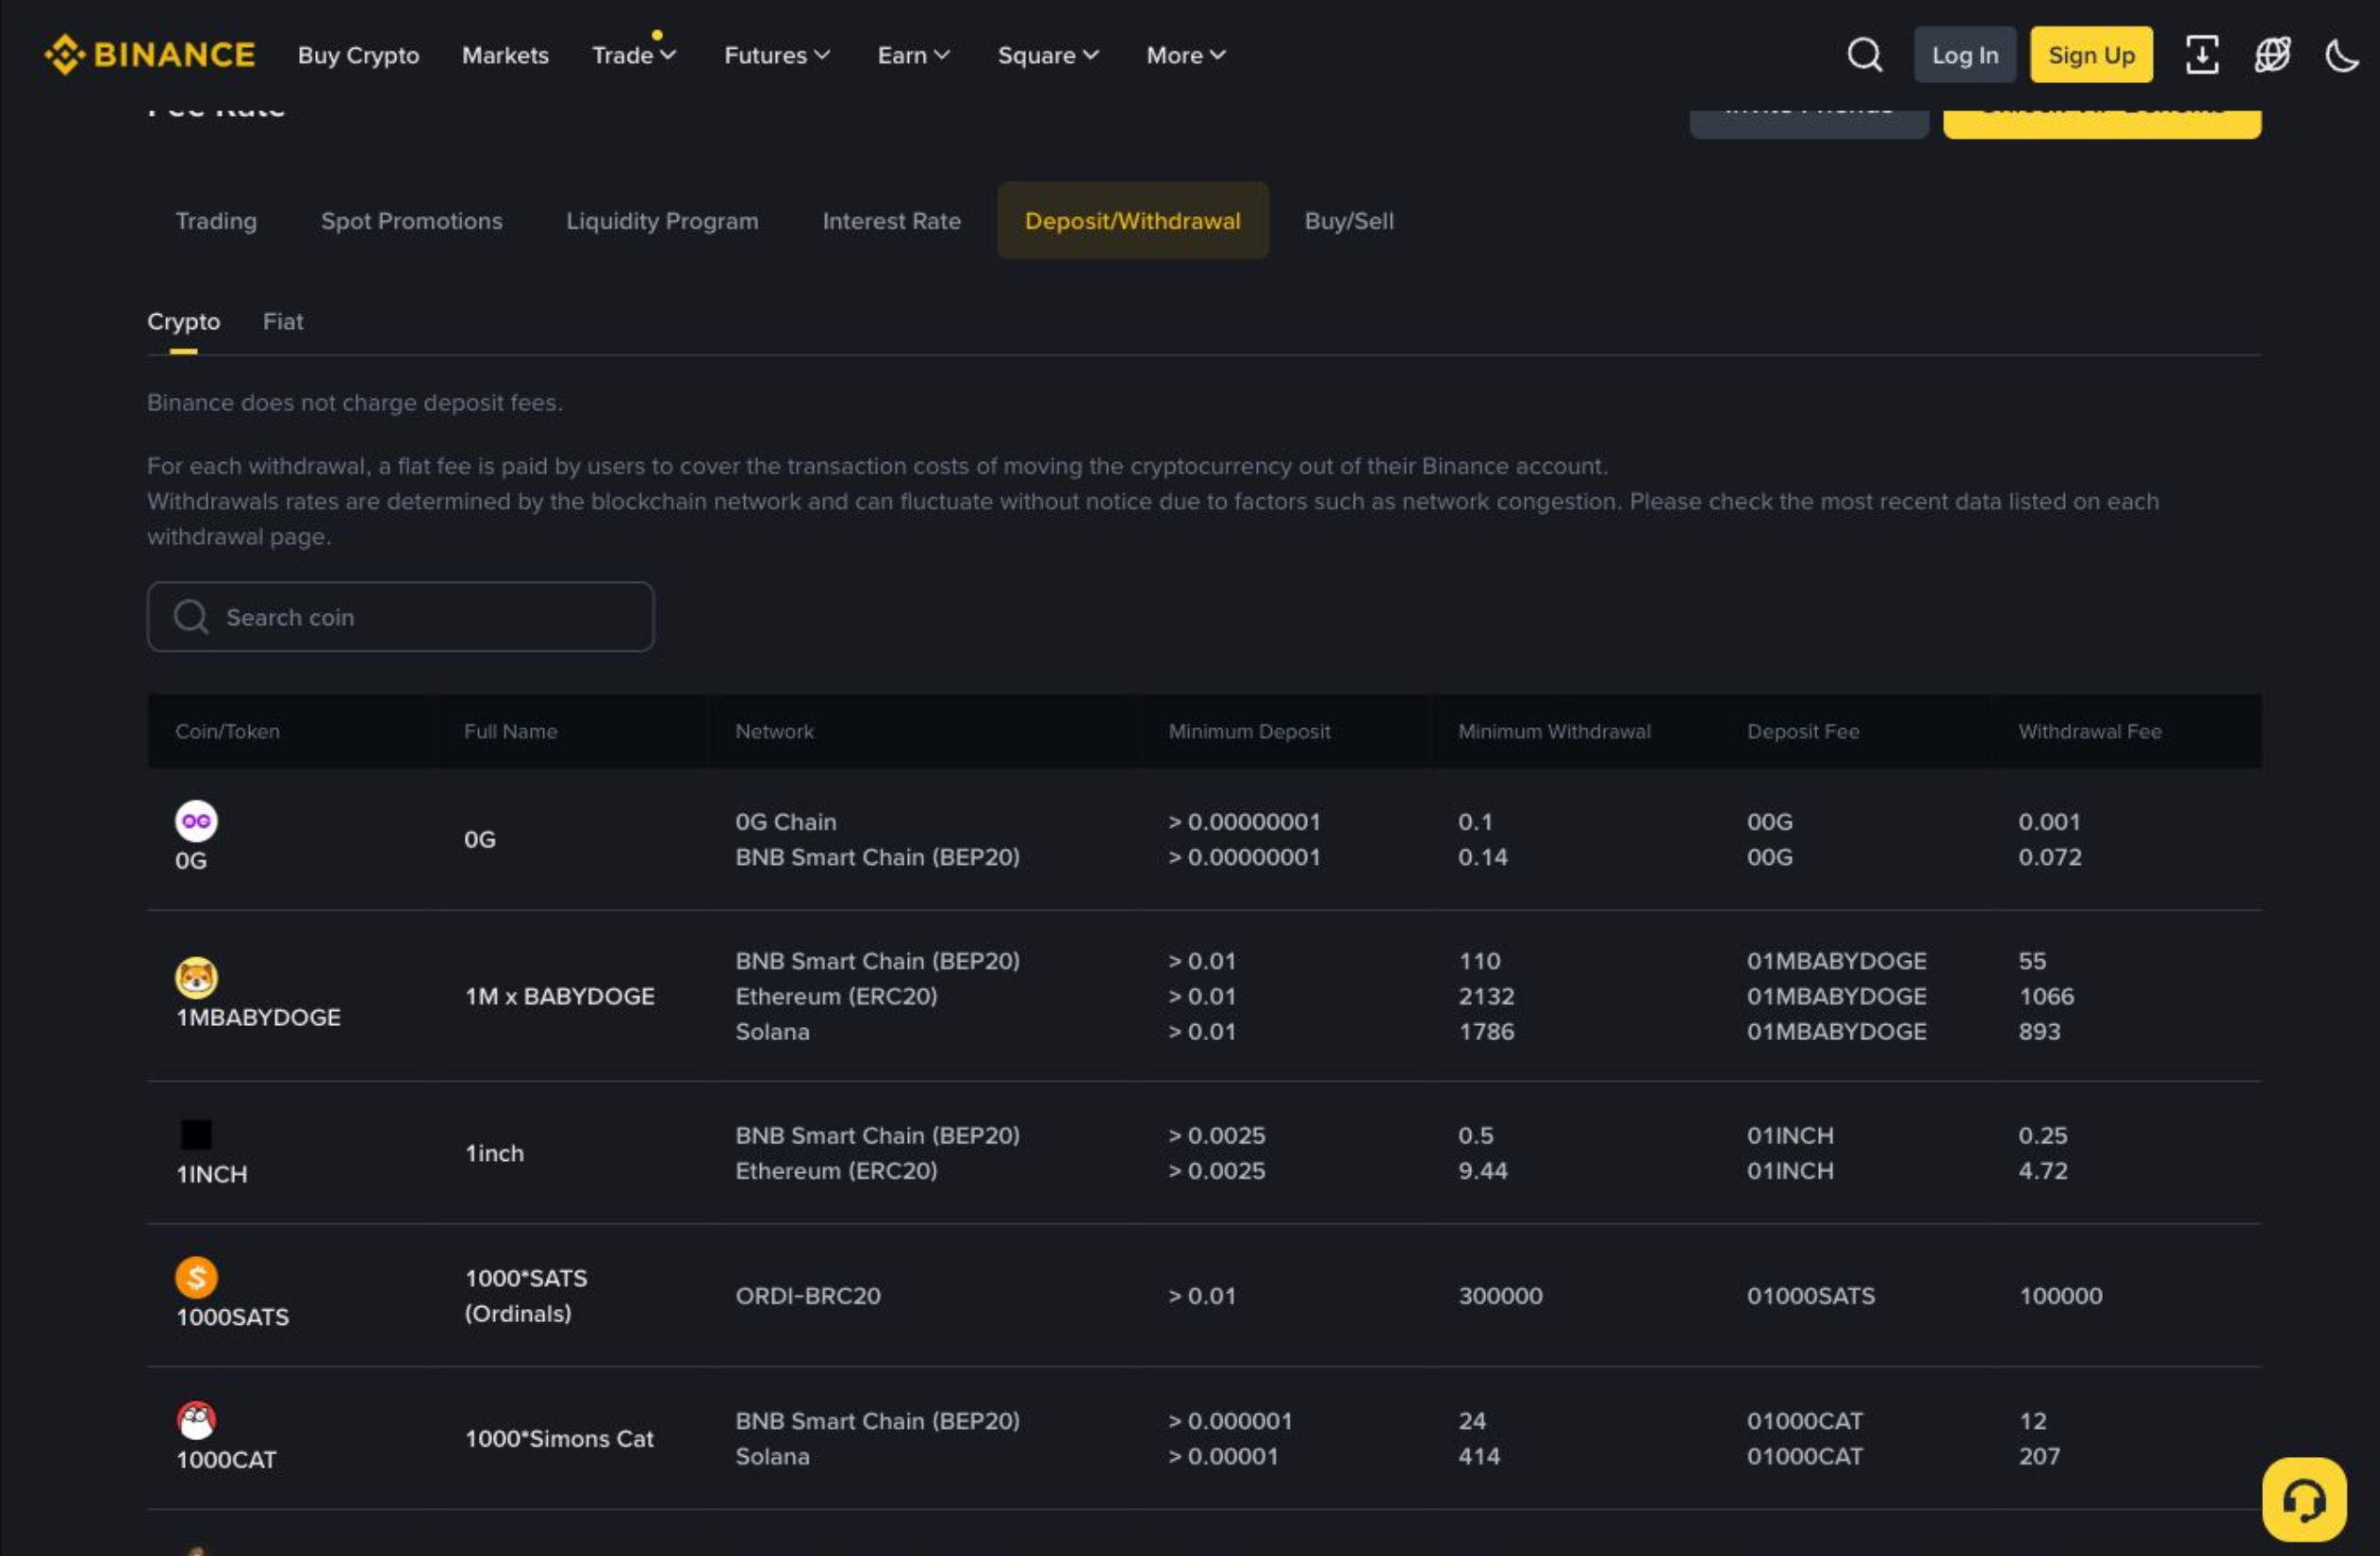Click 1000SATS minimum withdrawal 300000
Image resolution: width=2380 pixels, height=1556 pixels.
[x=1500, y=1296]
